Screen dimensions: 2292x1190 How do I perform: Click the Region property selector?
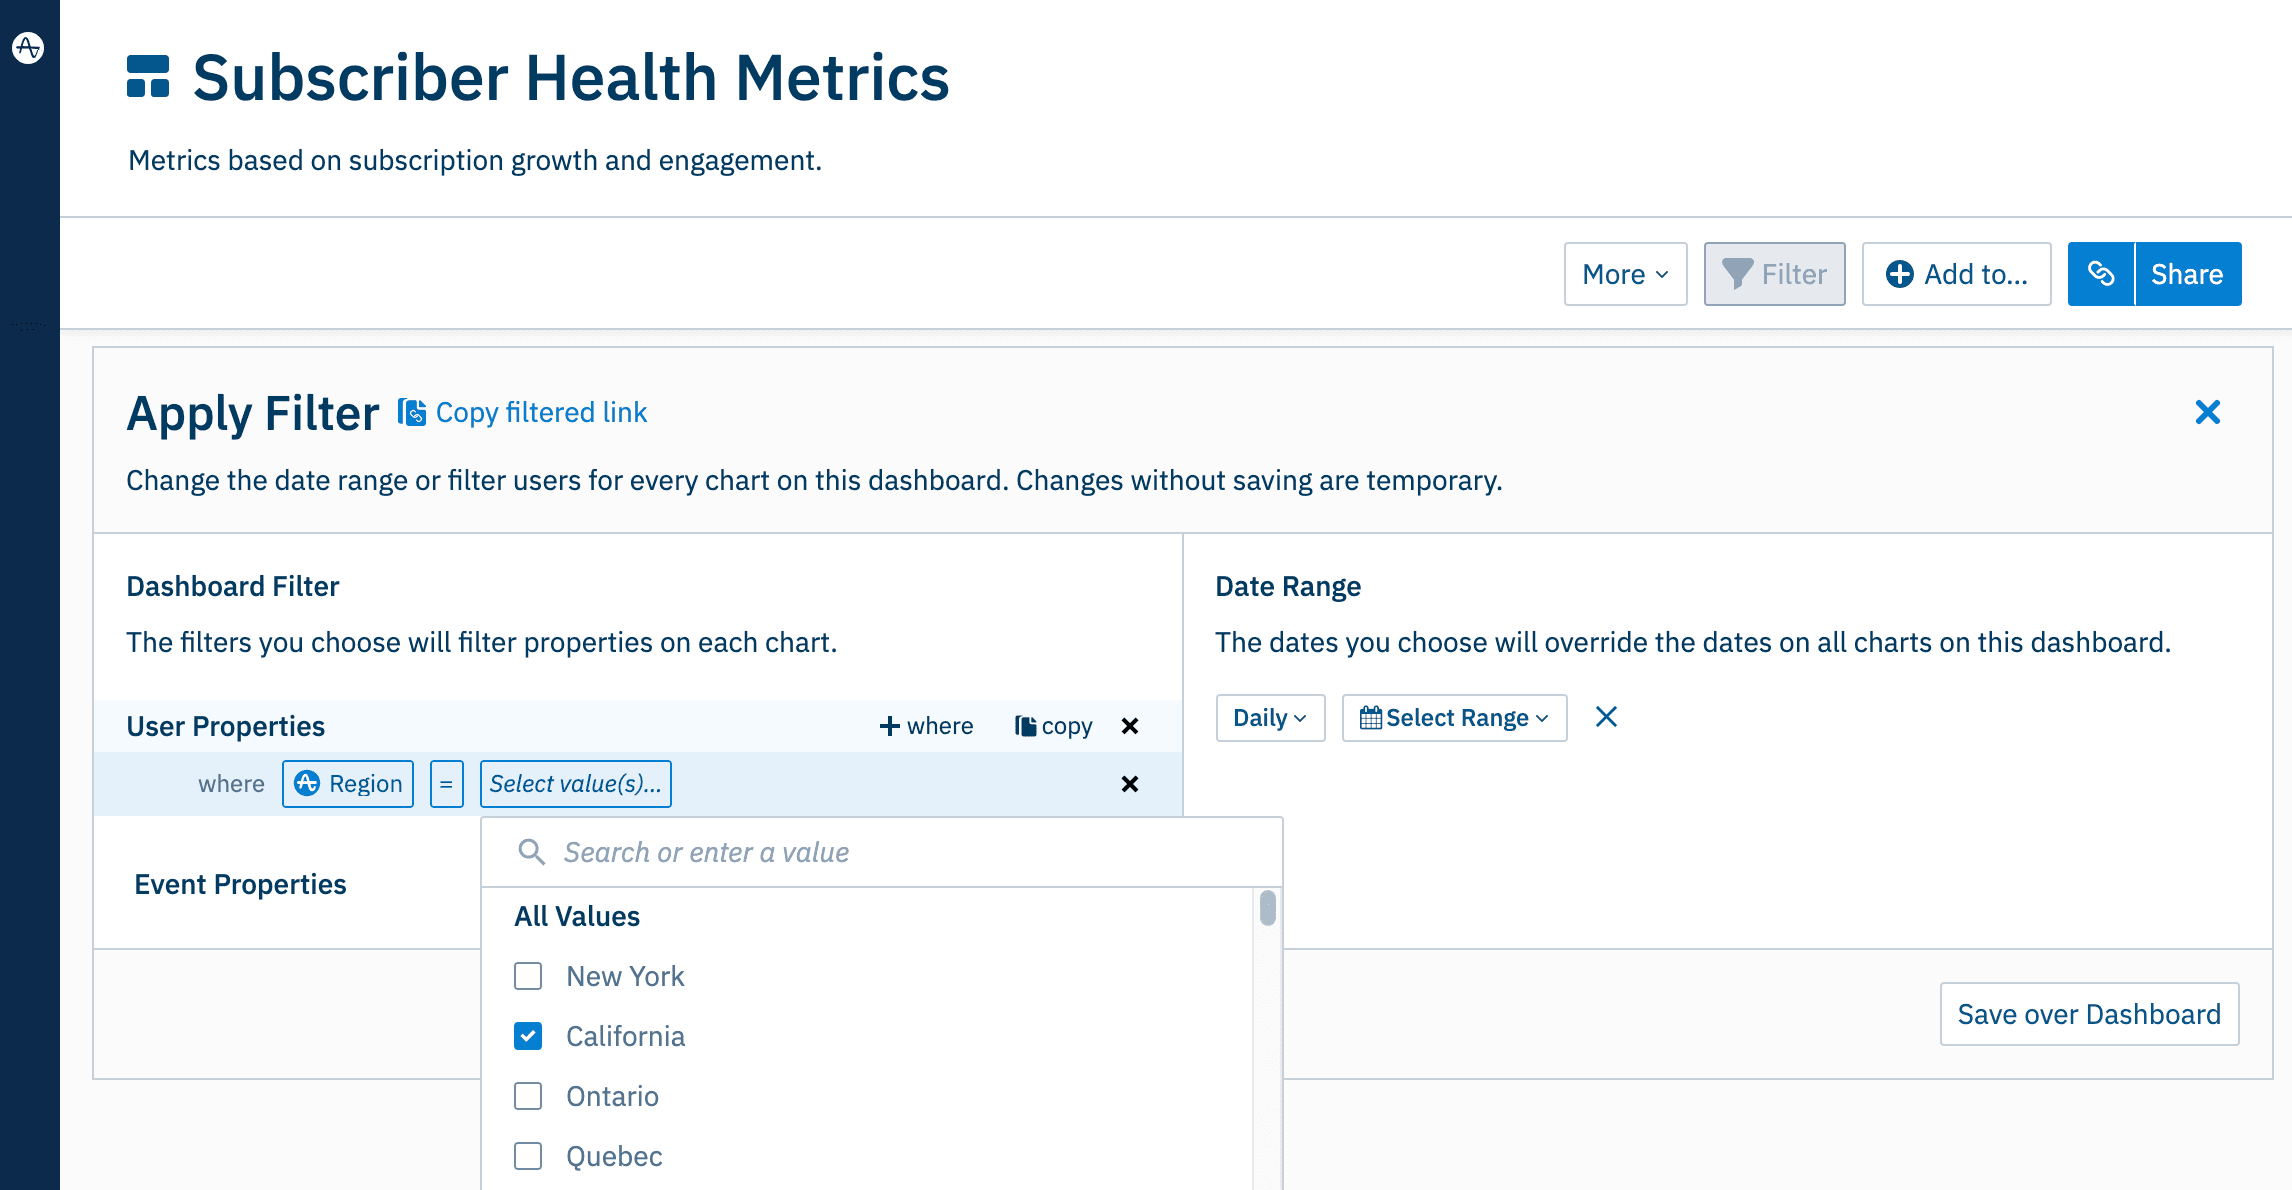pos(348,784)
